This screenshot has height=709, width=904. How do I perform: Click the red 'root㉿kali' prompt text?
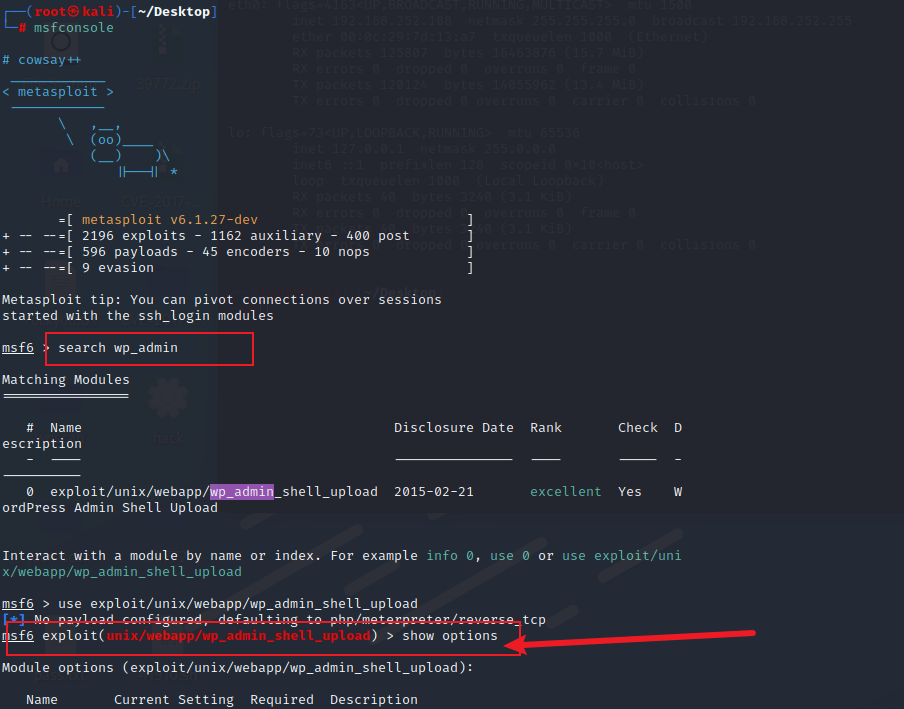(x=74, y=12)
